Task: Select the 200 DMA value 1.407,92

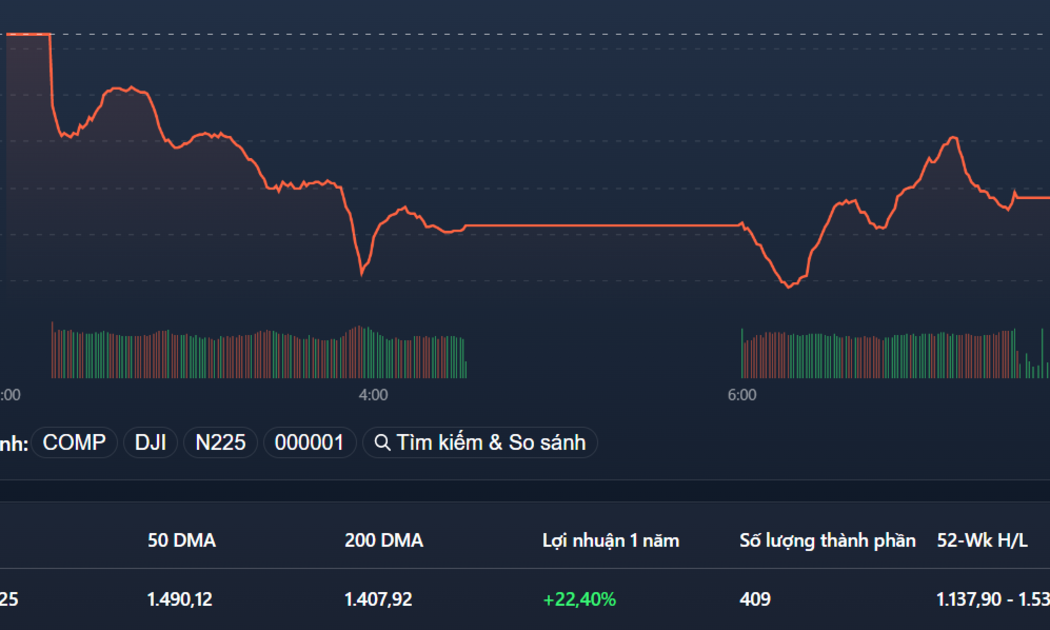Action: [378, 599]
